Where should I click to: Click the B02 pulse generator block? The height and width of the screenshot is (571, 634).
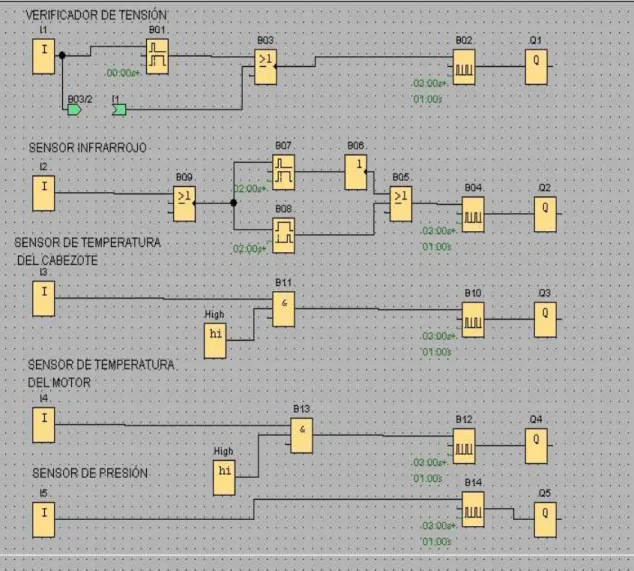[x=464, y=67]
